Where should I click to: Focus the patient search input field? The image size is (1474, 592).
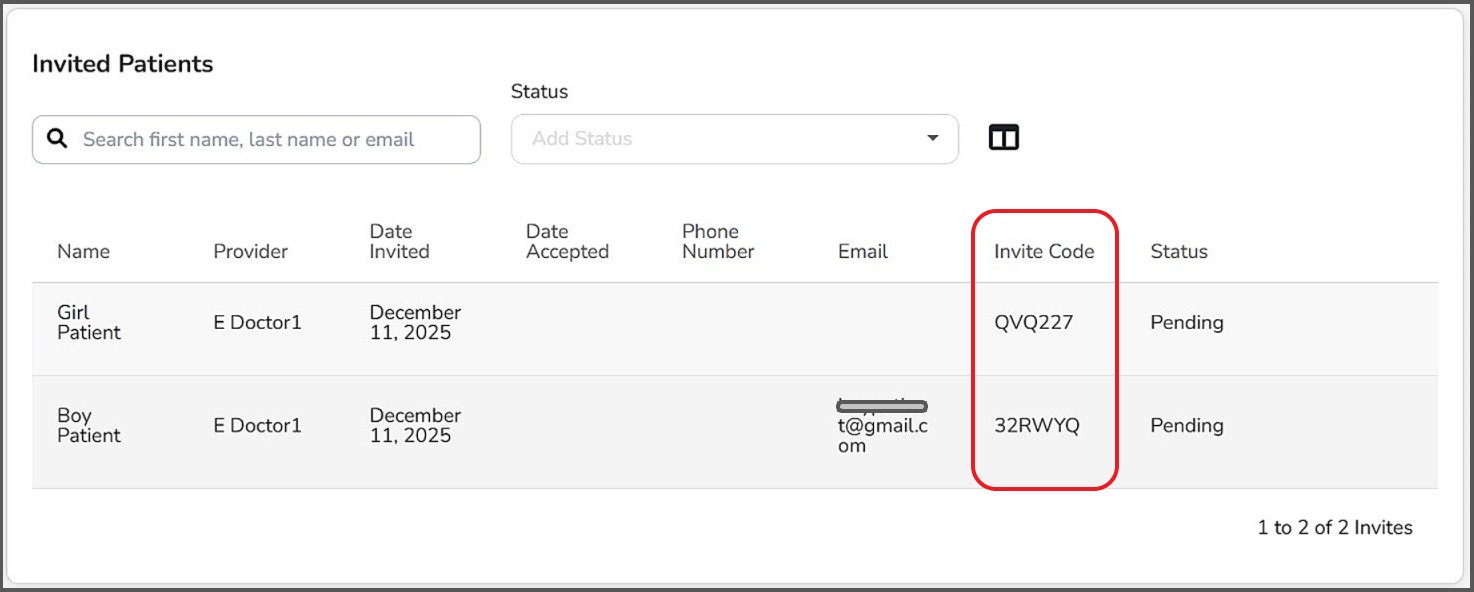(x=270, y=140)
